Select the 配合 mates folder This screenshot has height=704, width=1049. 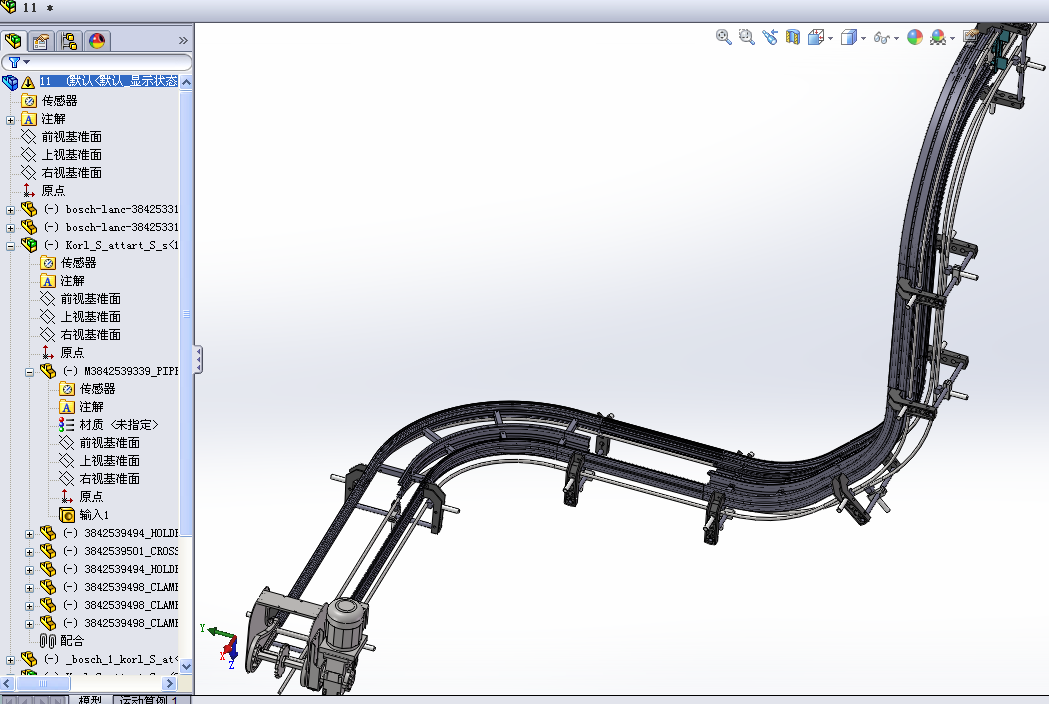72,641
